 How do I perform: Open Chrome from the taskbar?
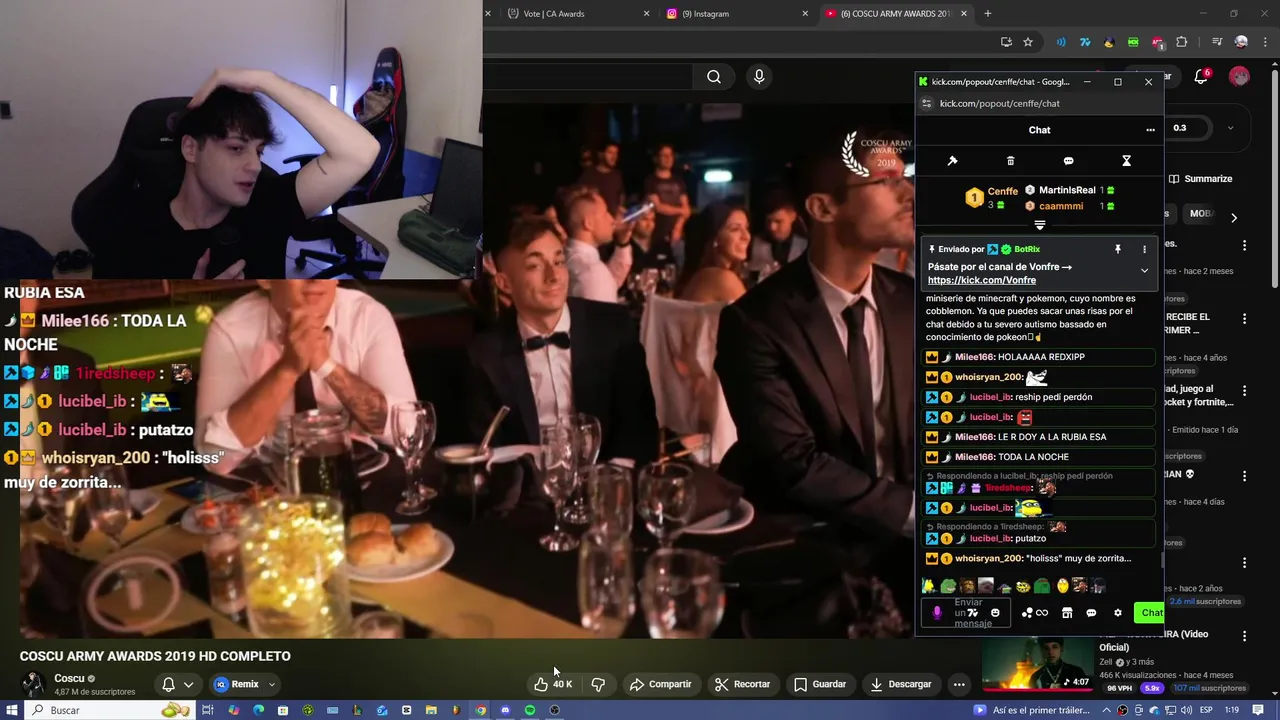tap(480, 710)
